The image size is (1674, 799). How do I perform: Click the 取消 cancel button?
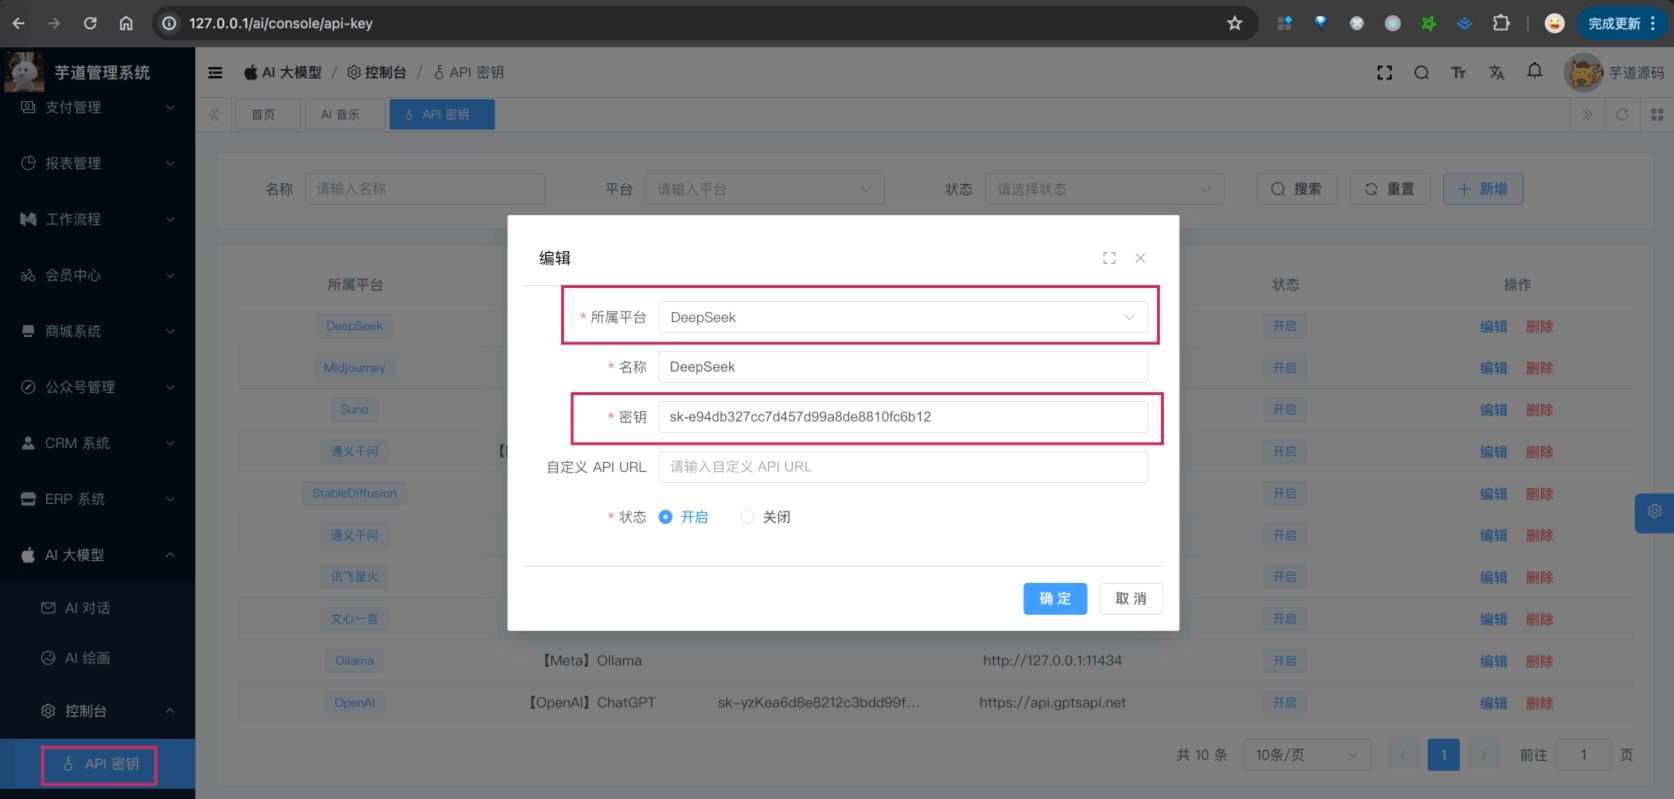(x=1130, y=599)
